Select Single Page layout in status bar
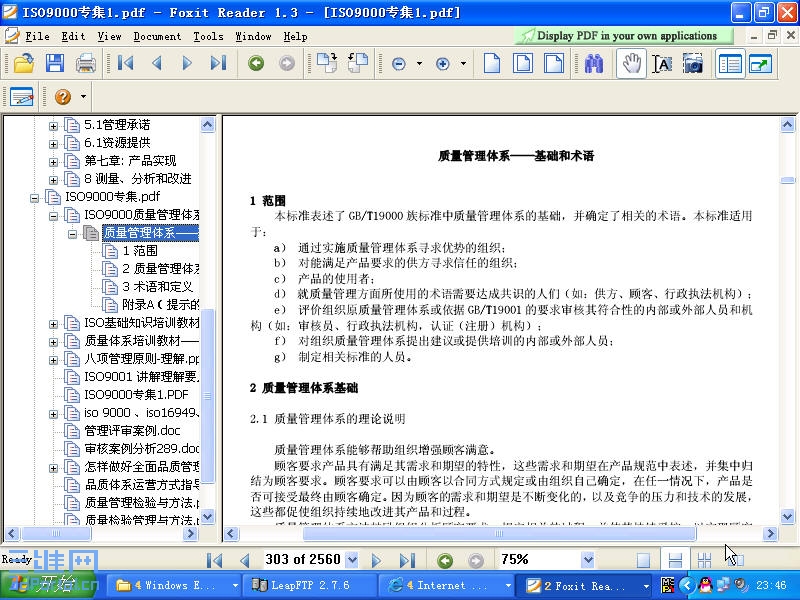The height and width of the screenshot is (600, 800). pyautogui.click(x=643, y=560)
